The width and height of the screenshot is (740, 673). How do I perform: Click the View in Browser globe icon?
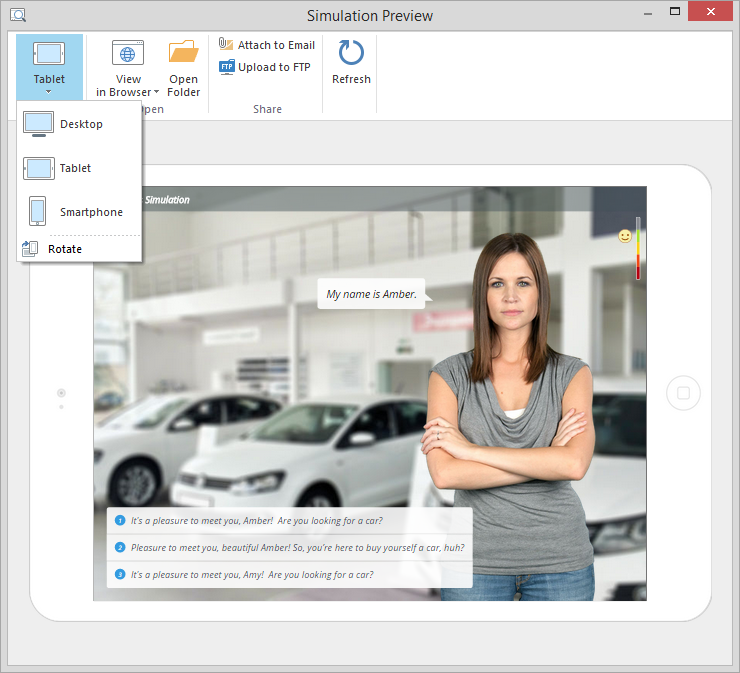pos(128,53)
